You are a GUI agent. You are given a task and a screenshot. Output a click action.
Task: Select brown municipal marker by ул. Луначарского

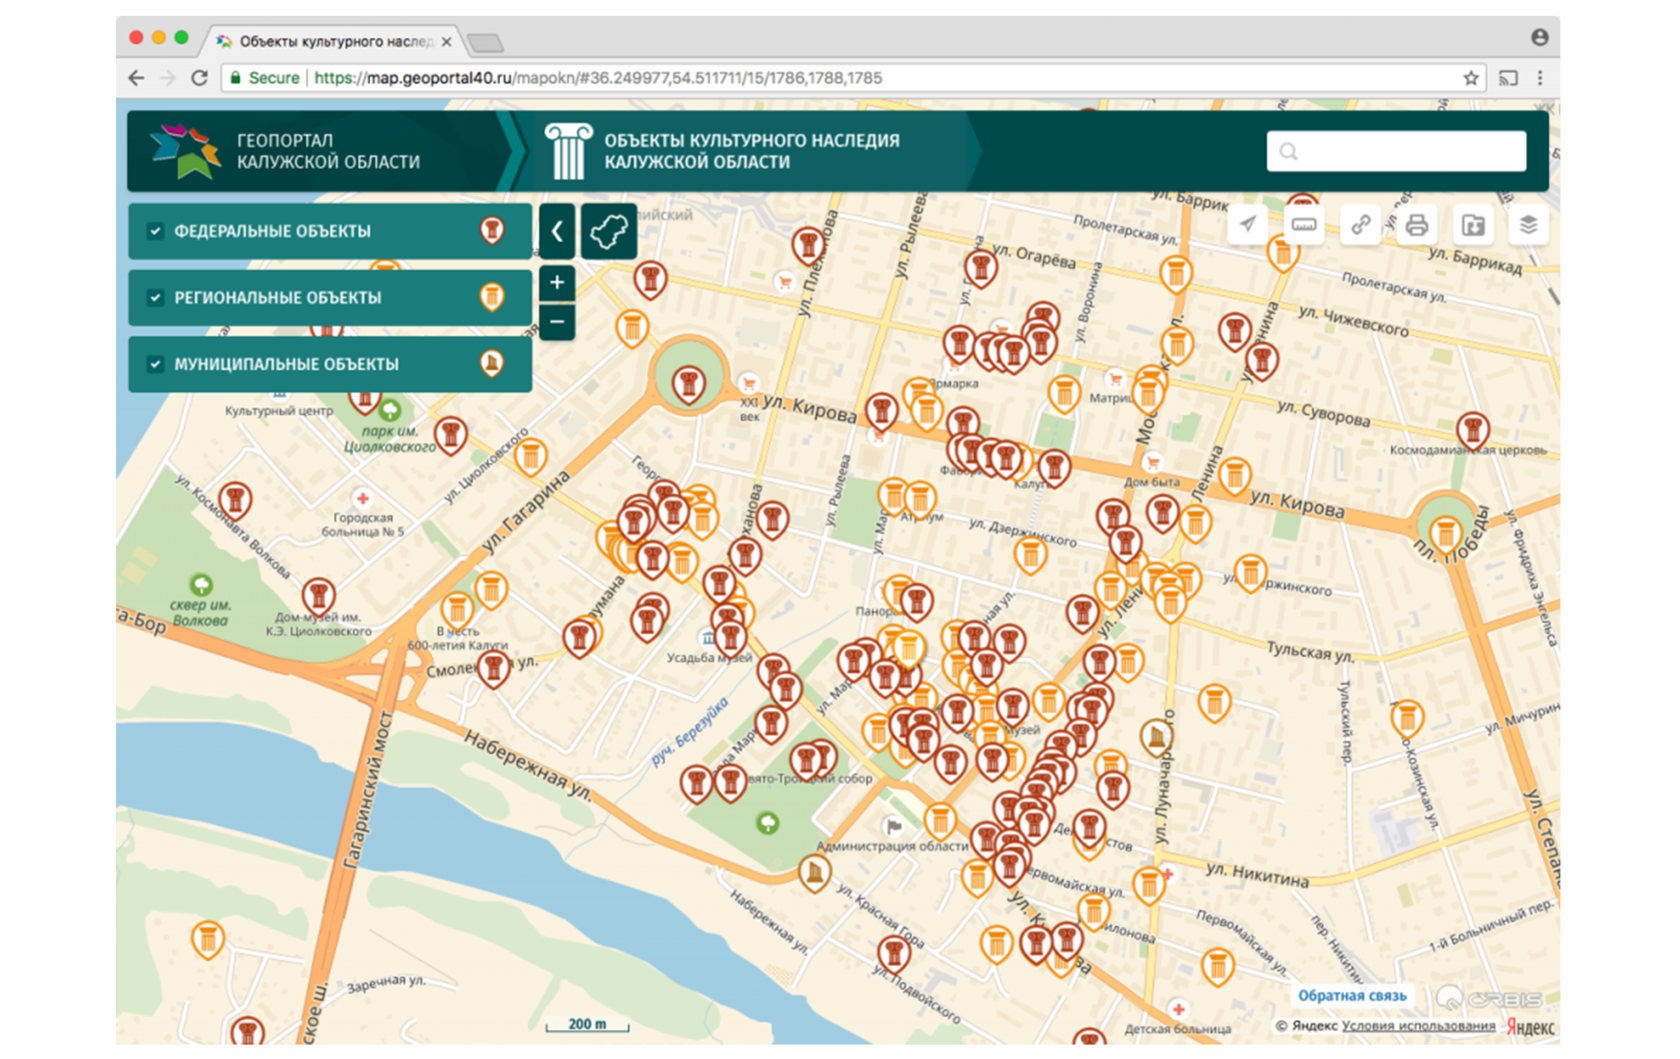point(1156,738)
